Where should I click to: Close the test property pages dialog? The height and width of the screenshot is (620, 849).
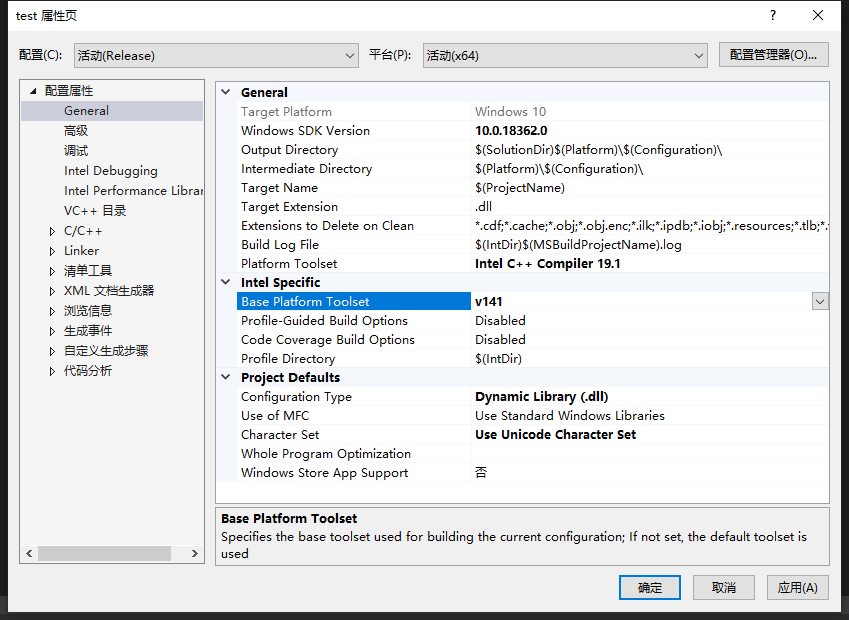tap(818, 15)
